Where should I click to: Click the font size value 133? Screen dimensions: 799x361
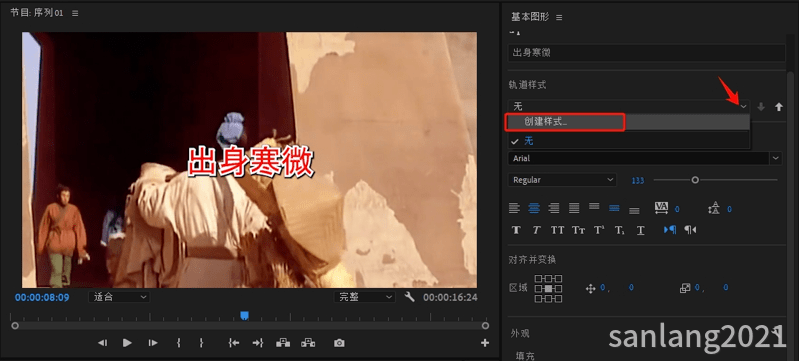pos(637,180)
